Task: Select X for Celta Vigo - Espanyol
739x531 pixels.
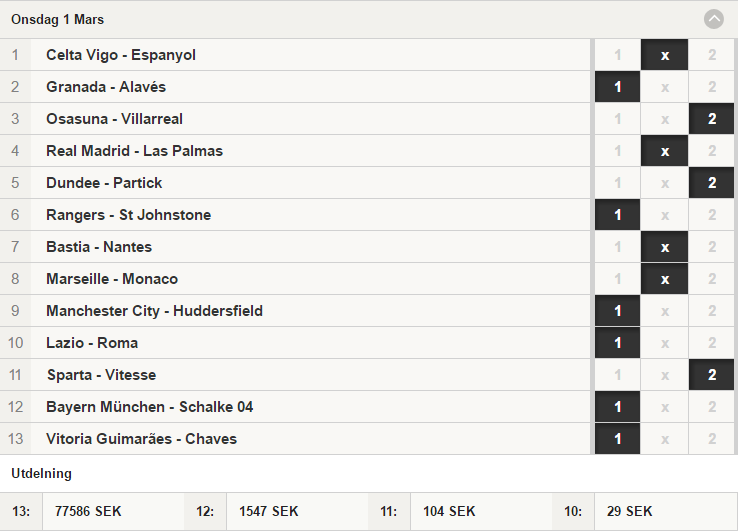Action: click(x=665, y=55)
